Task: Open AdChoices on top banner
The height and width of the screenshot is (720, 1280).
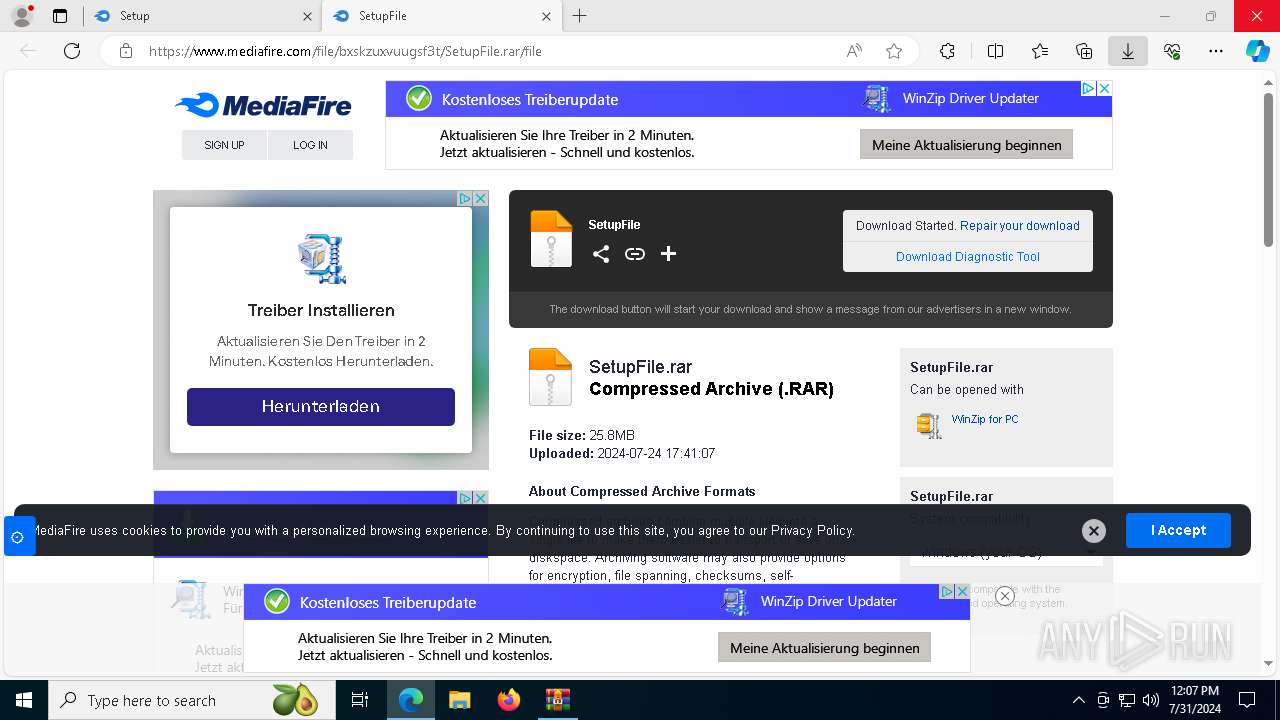Action: coord(1089,89)
